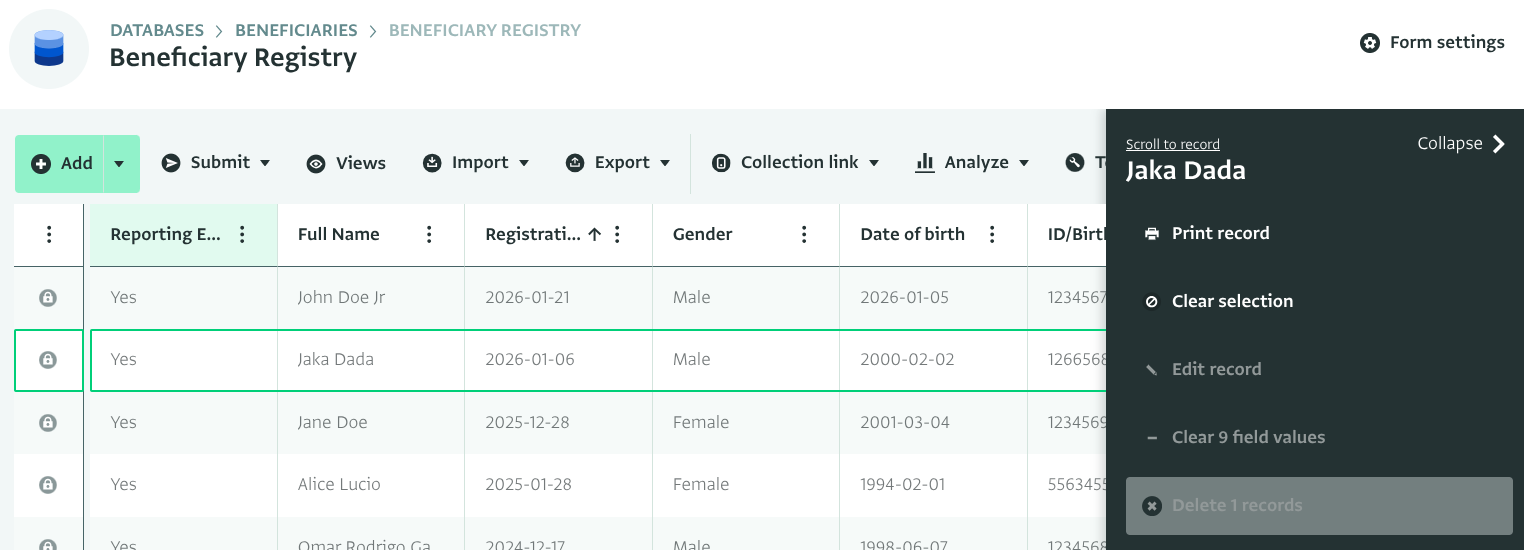
Task: Open the table-wide three-dot options menu
Action: pyautogui.click(x=49, y=235)
